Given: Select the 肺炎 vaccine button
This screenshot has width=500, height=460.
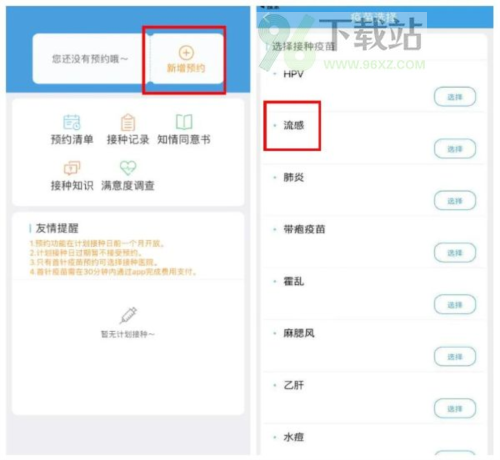Looking at the screenshot, I should 455,201.
